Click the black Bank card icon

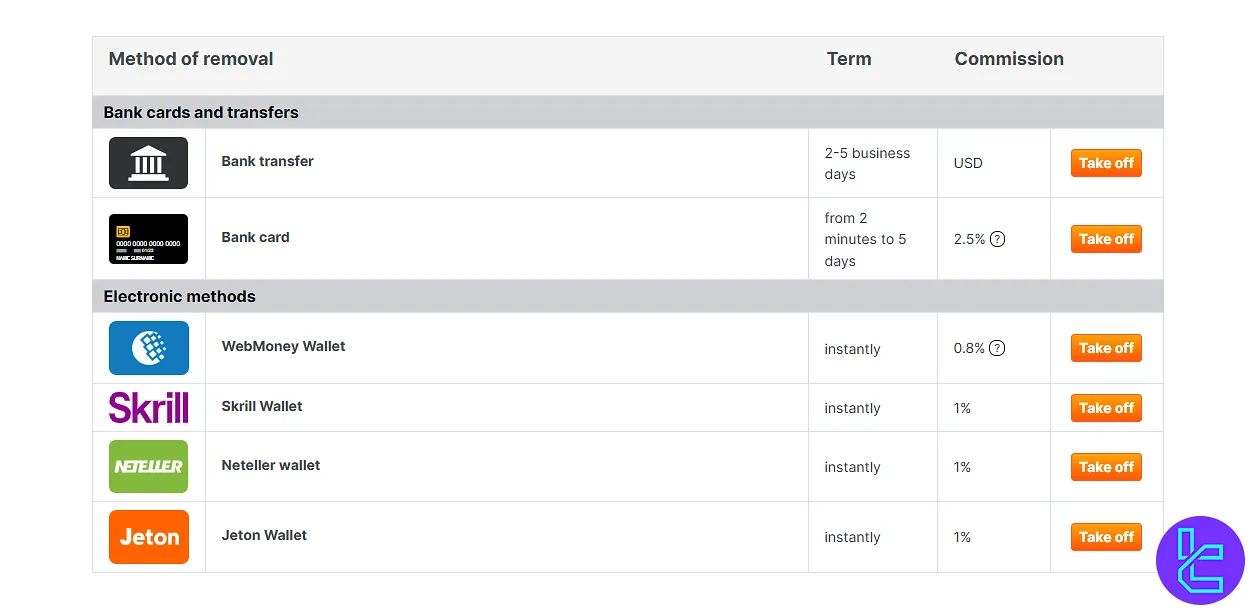(148, 239)
